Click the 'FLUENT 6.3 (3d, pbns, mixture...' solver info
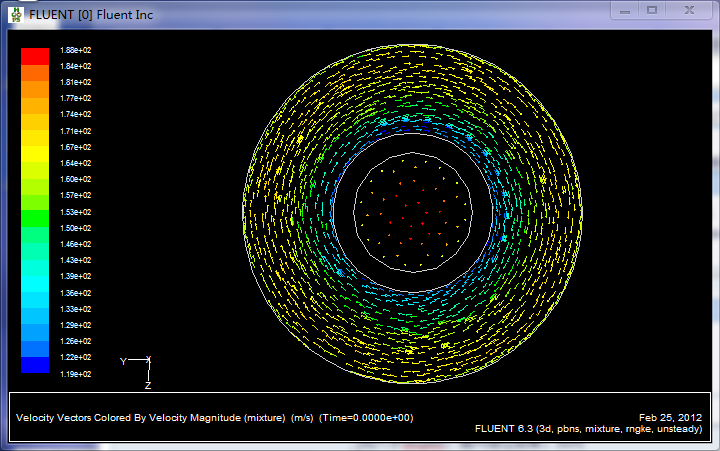This screenshot has height=451, width=720. pos(589,429)
